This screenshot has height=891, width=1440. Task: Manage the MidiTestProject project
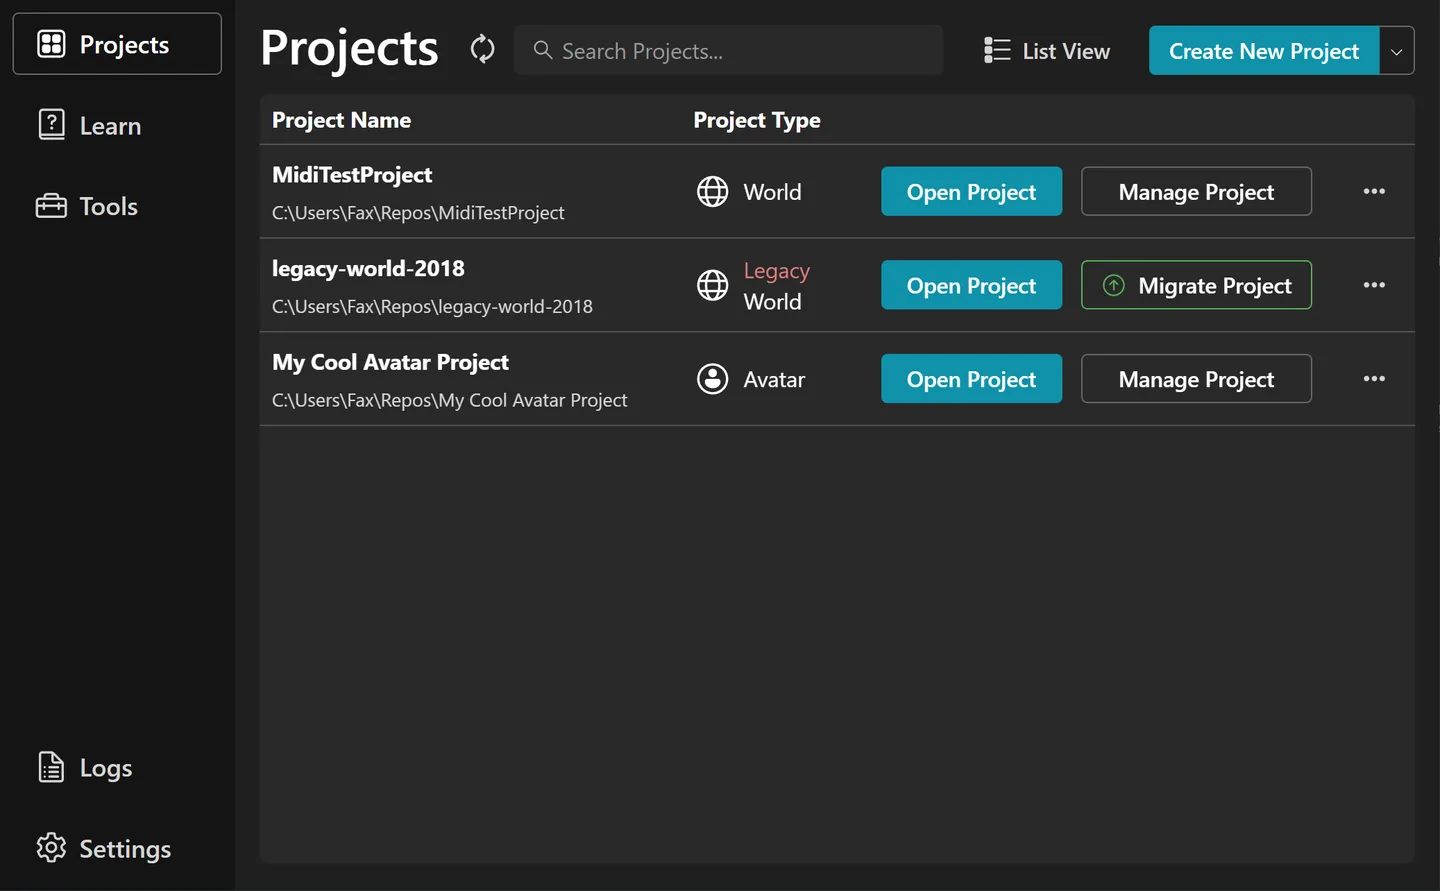[1196, 191]
